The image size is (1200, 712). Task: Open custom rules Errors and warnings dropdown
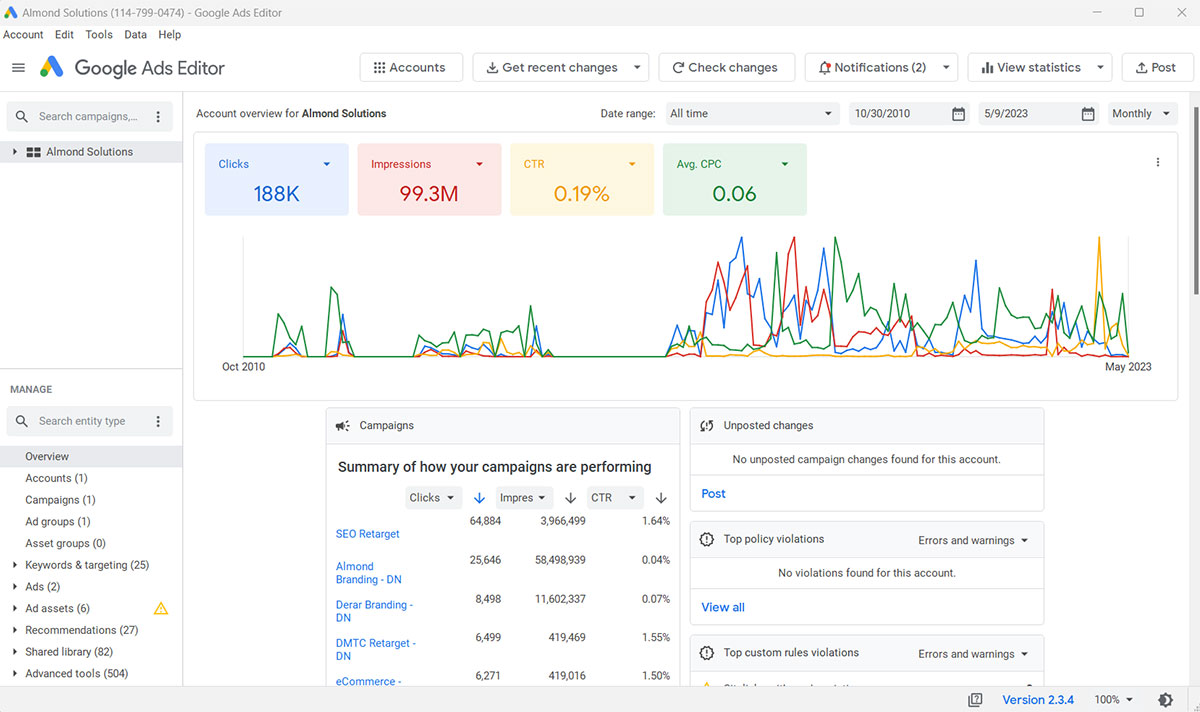(x=973, y=655)
